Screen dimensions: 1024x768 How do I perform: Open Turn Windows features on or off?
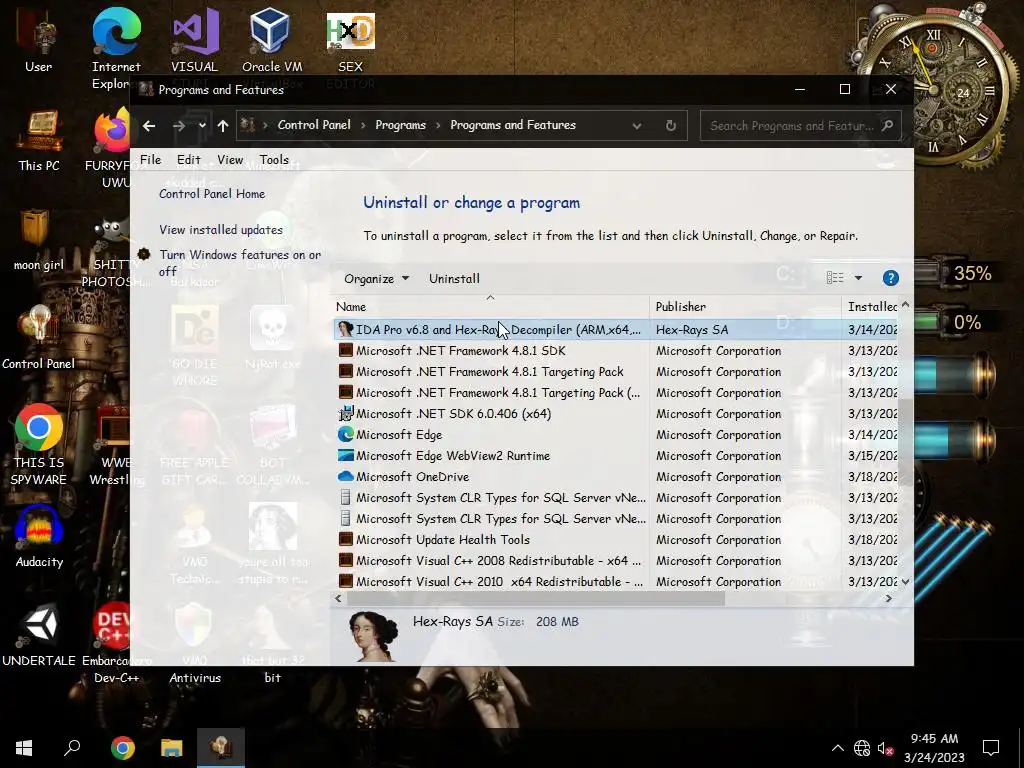[x=240, y=263]
